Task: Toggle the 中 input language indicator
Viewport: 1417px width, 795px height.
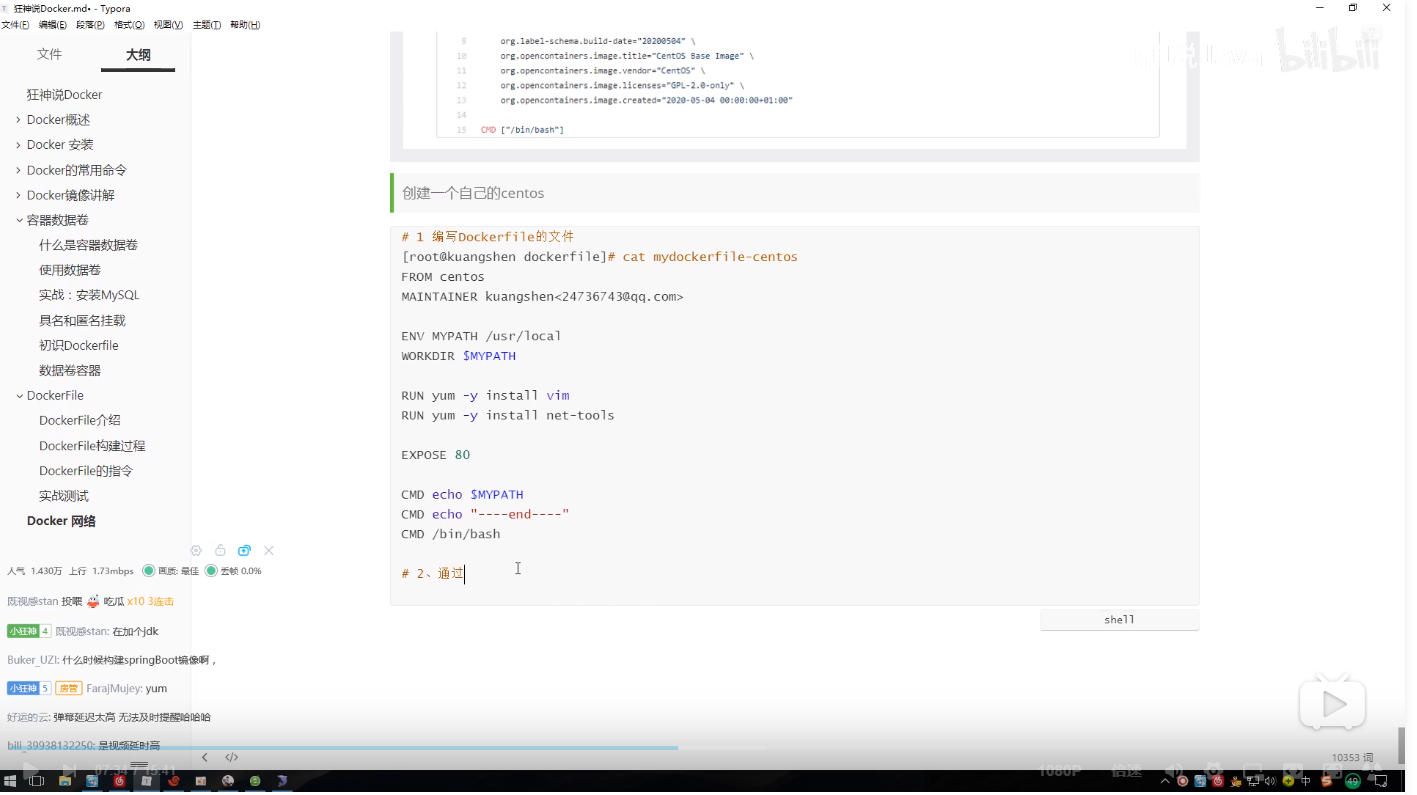Action: 1306,781
